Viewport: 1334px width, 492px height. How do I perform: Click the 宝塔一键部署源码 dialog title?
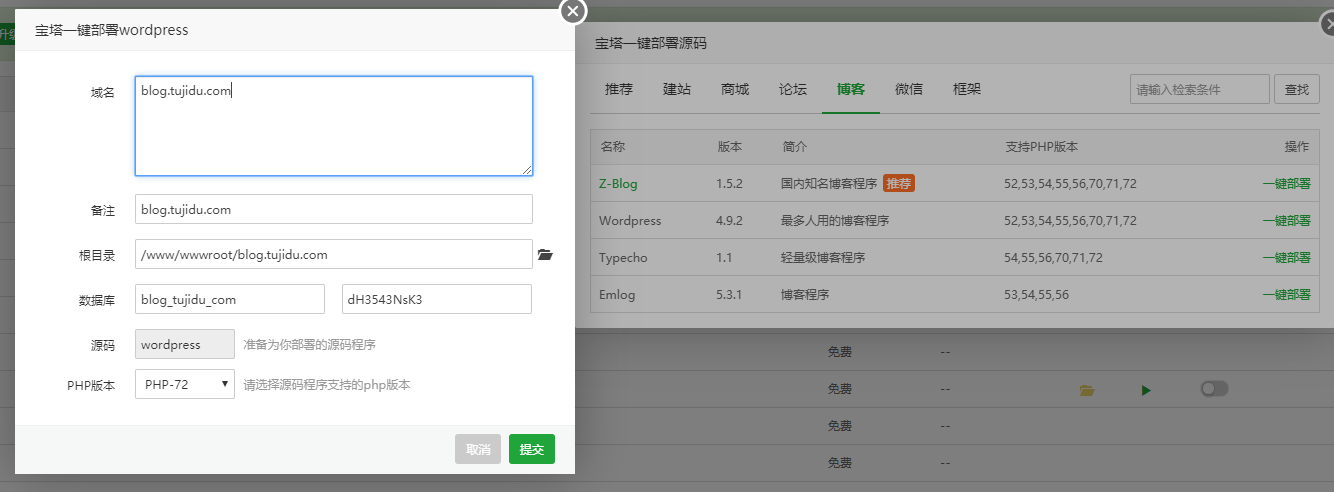tap(651, 44)
